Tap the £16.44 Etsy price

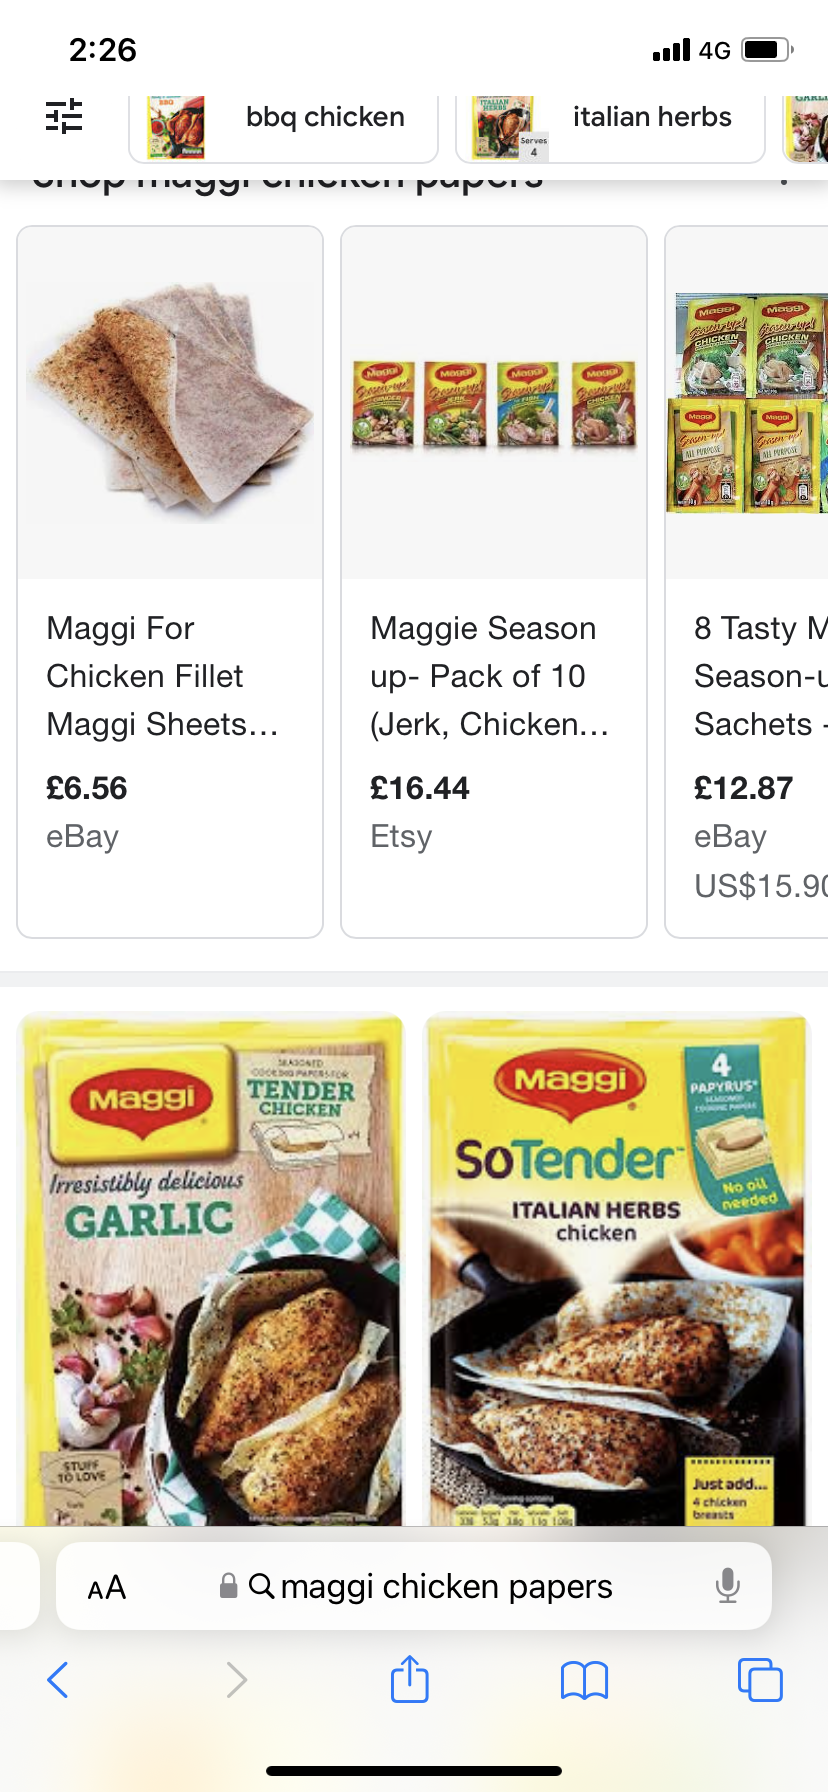tap(420, 788)
